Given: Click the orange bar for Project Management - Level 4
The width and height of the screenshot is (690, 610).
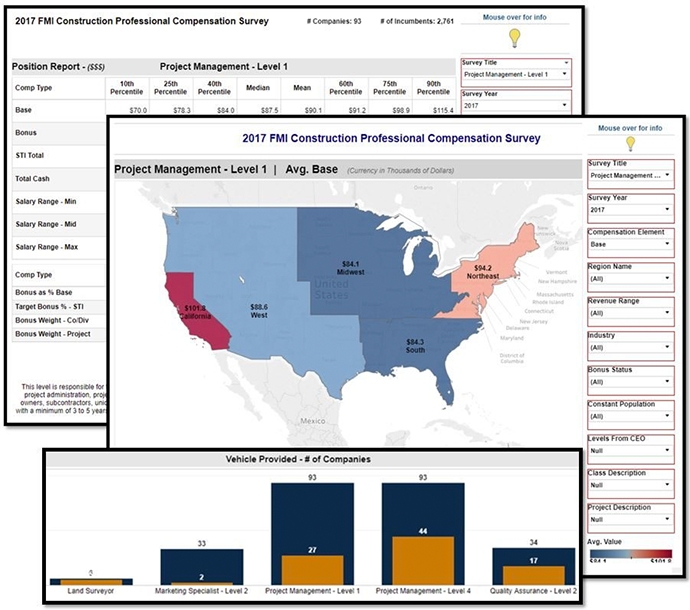Looking at the screenshot, I should (x=423, y=561).
